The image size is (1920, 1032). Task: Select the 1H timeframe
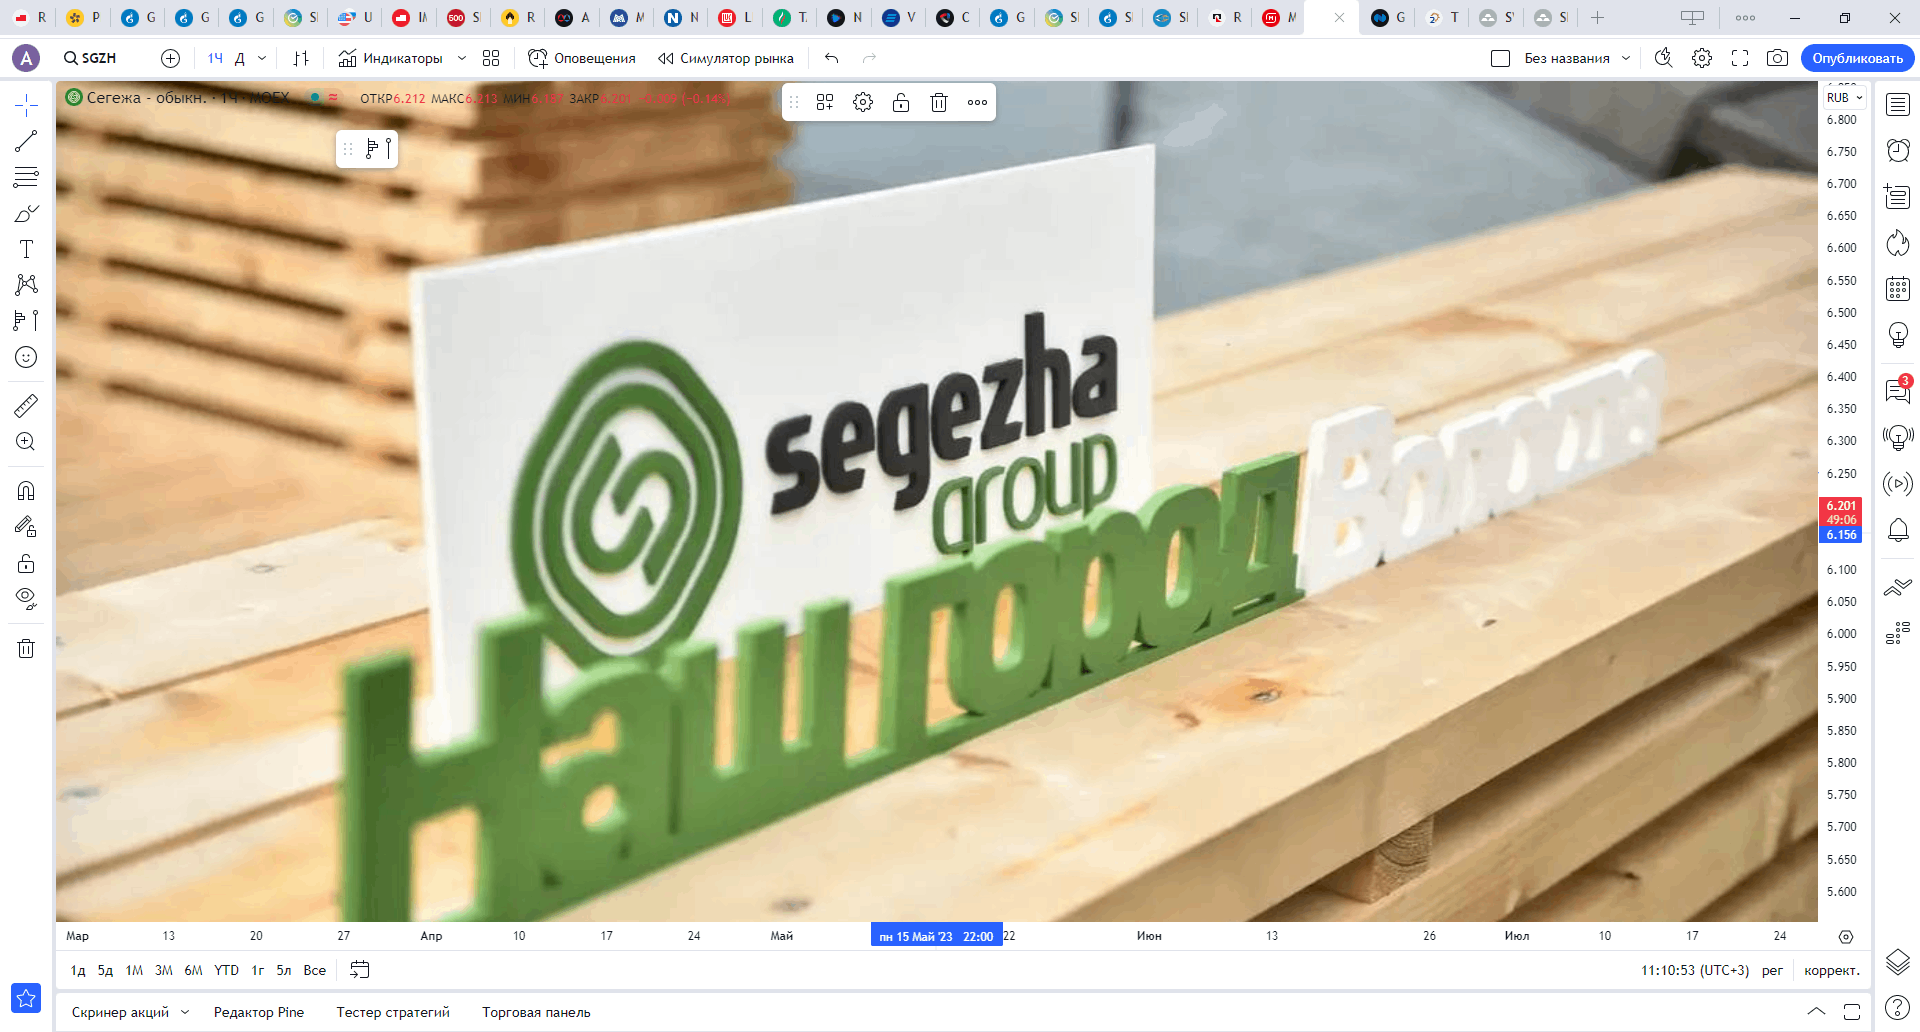(x=215, y=58)
